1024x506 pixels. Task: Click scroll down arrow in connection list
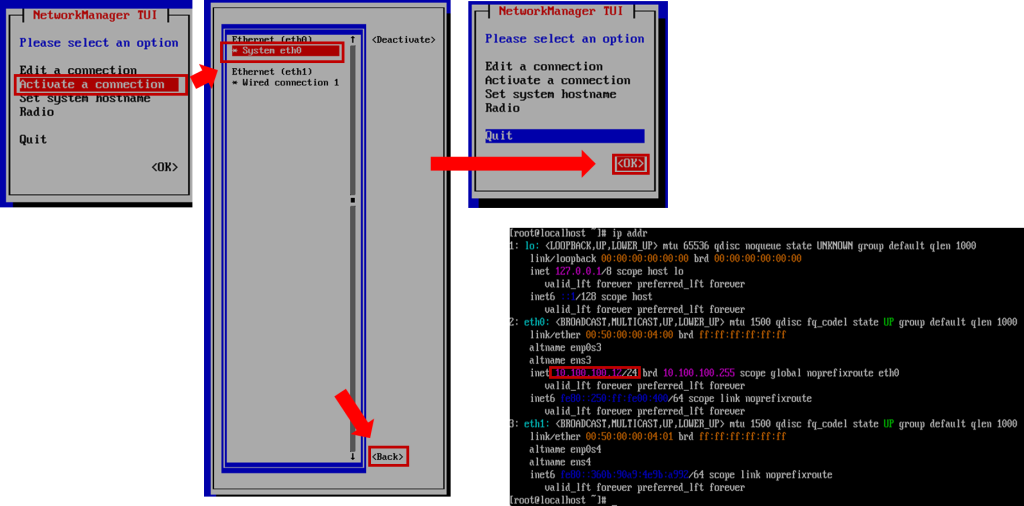(x=353, y=456)
